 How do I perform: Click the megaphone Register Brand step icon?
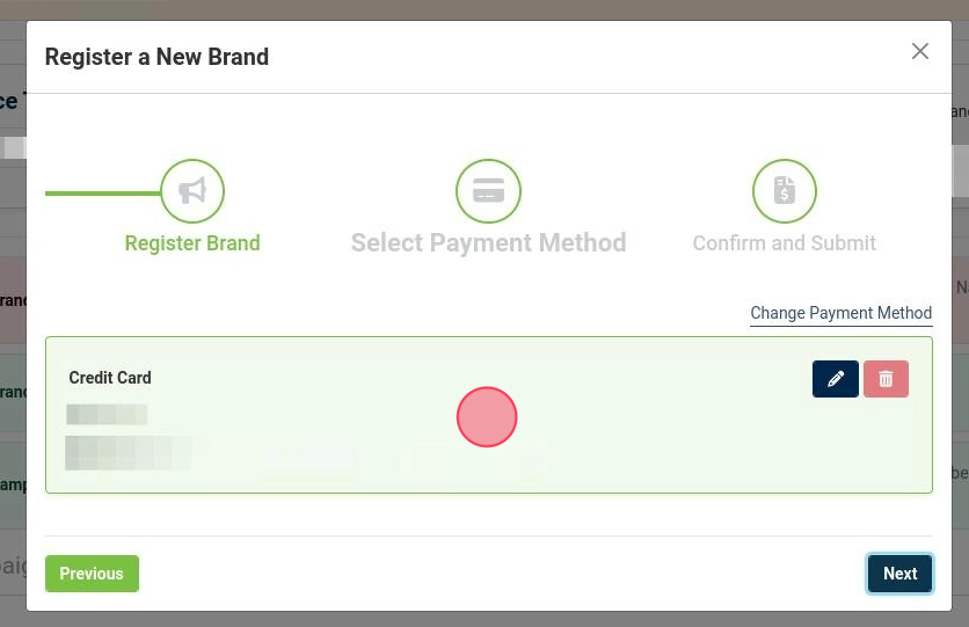tap(192, 191)
